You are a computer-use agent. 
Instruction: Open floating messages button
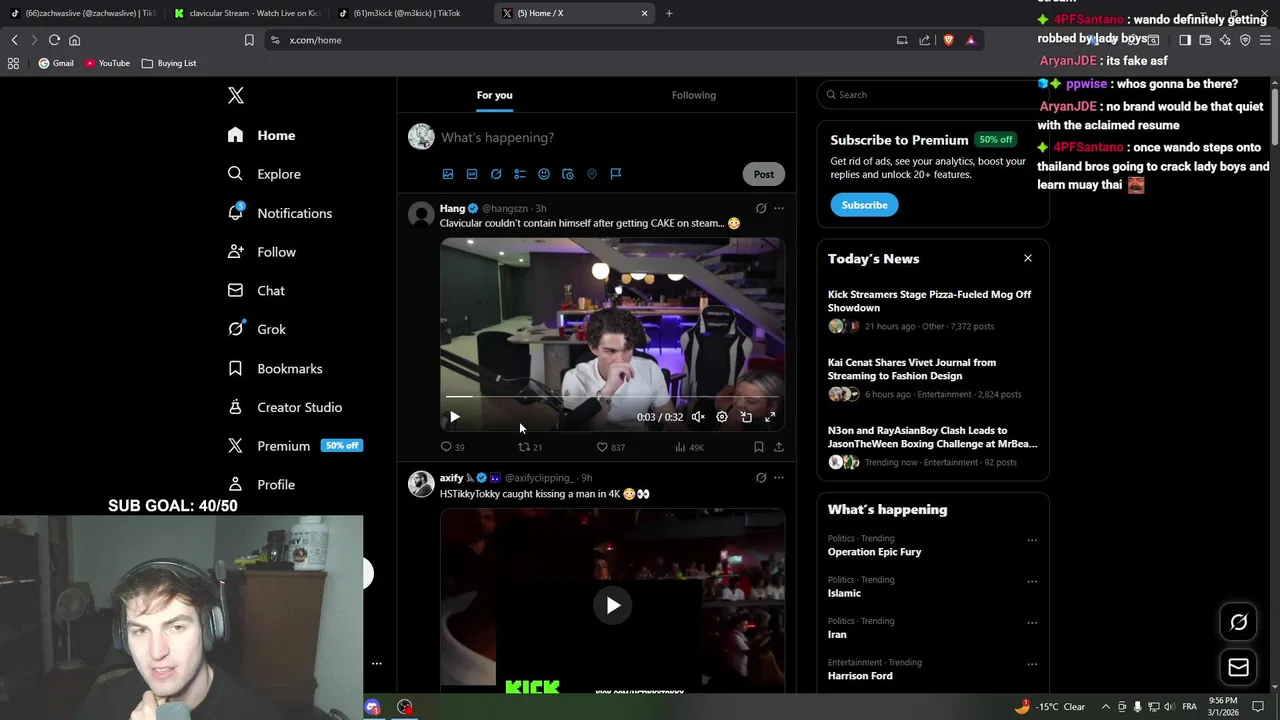tap(1238, 667)
